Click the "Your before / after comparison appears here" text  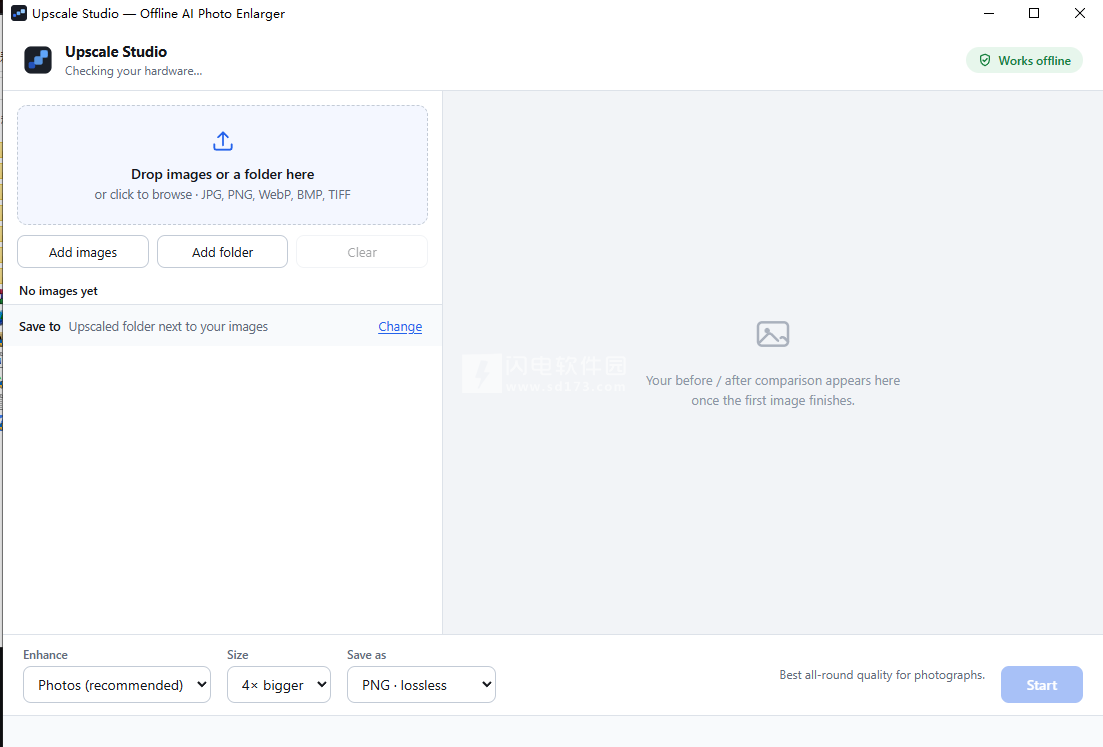point(772,381)
